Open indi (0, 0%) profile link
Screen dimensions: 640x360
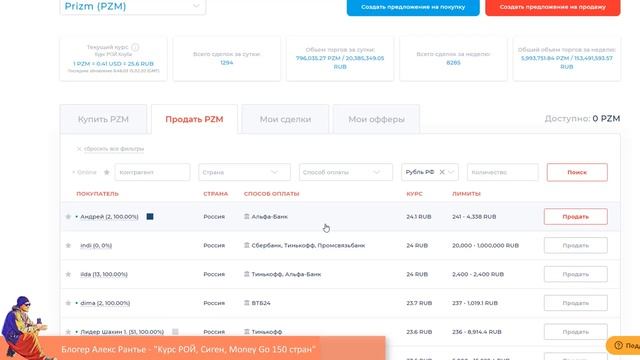96,246
